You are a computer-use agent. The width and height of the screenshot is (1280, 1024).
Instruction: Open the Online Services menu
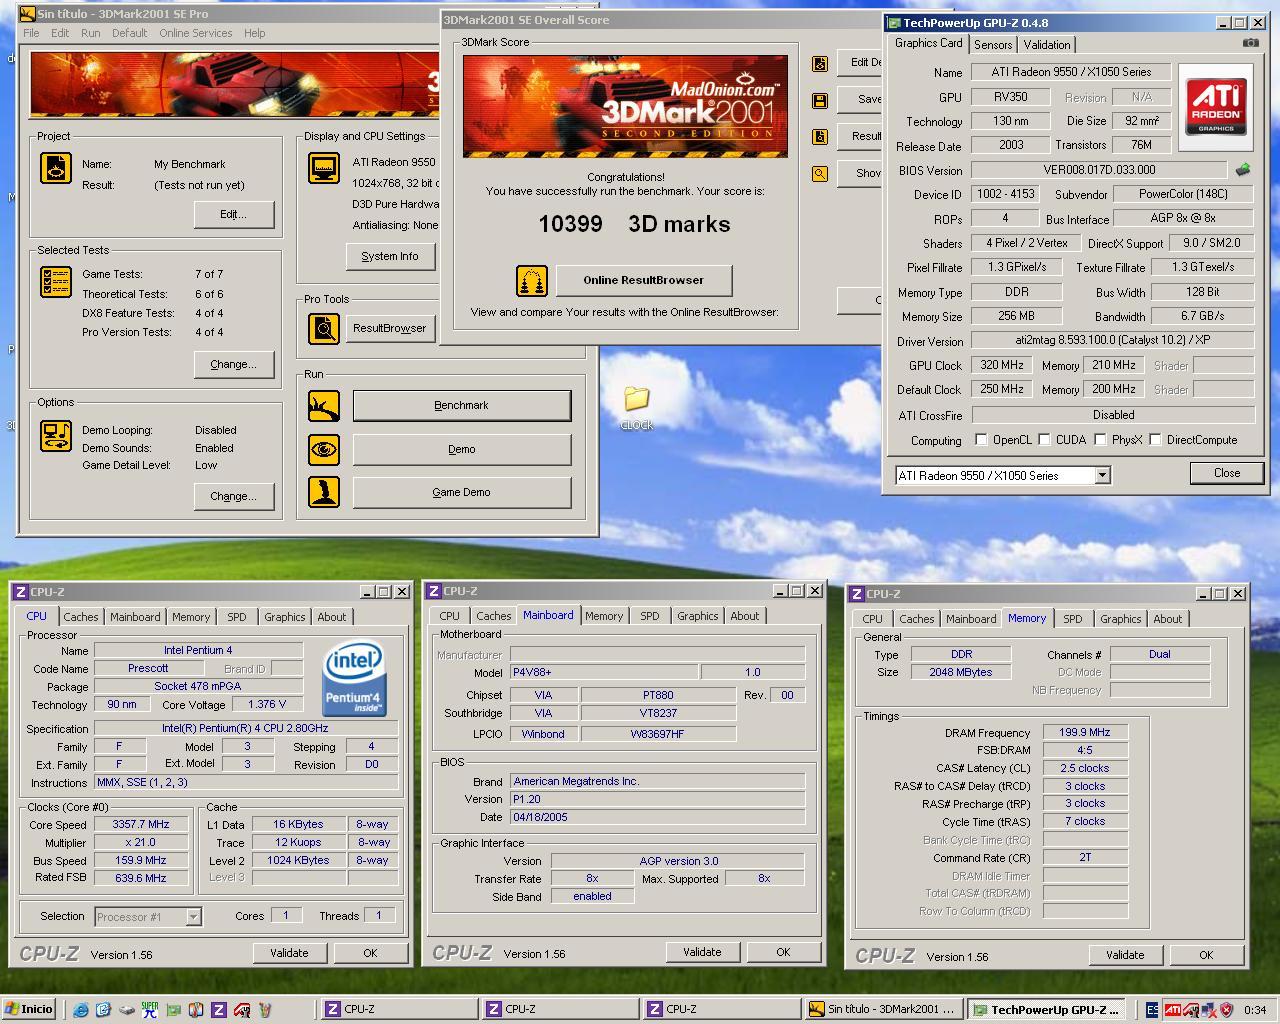click(195, 33)
